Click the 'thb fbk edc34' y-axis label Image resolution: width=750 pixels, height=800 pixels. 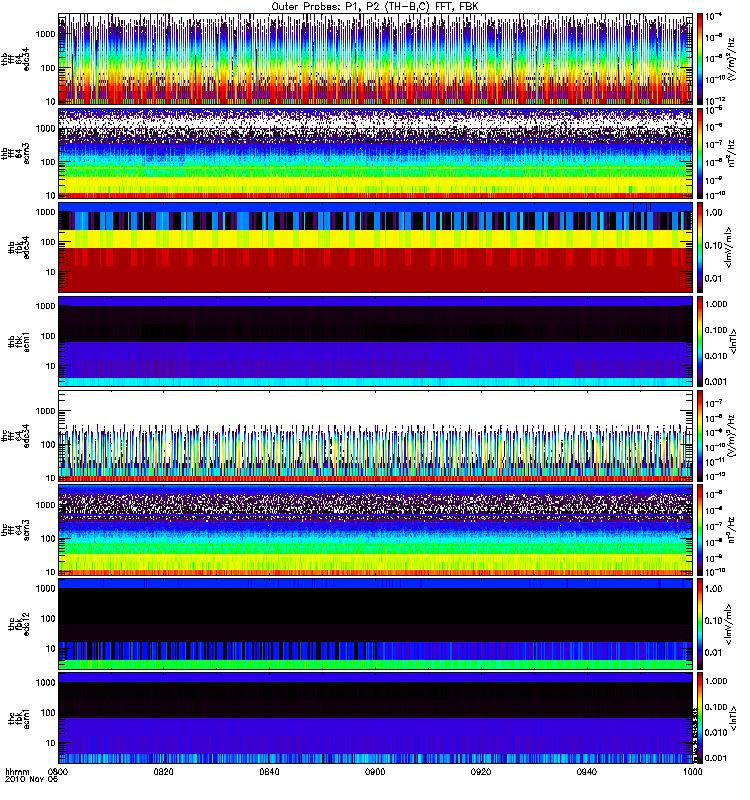pos(19,247)
